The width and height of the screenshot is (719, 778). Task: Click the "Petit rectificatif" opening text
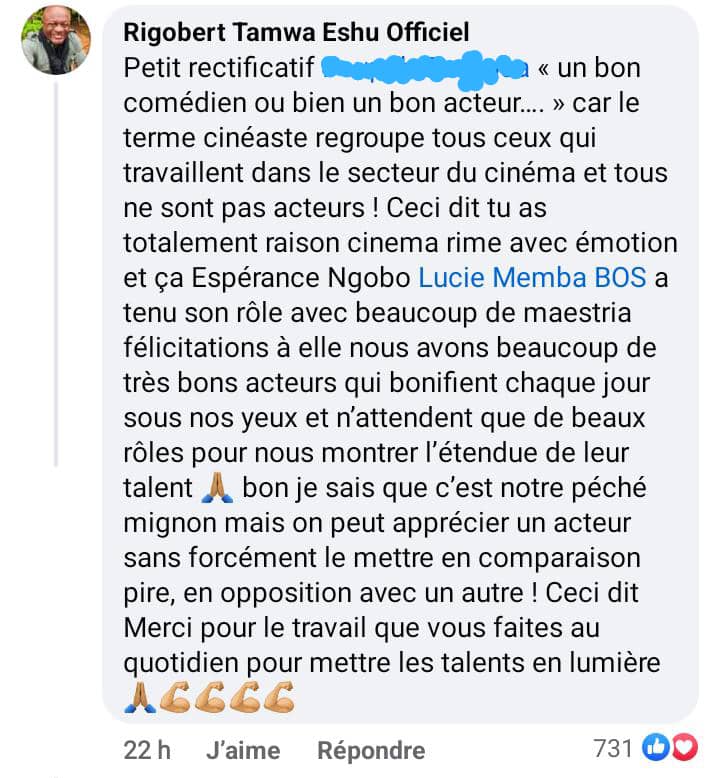(x=218, y=72)
